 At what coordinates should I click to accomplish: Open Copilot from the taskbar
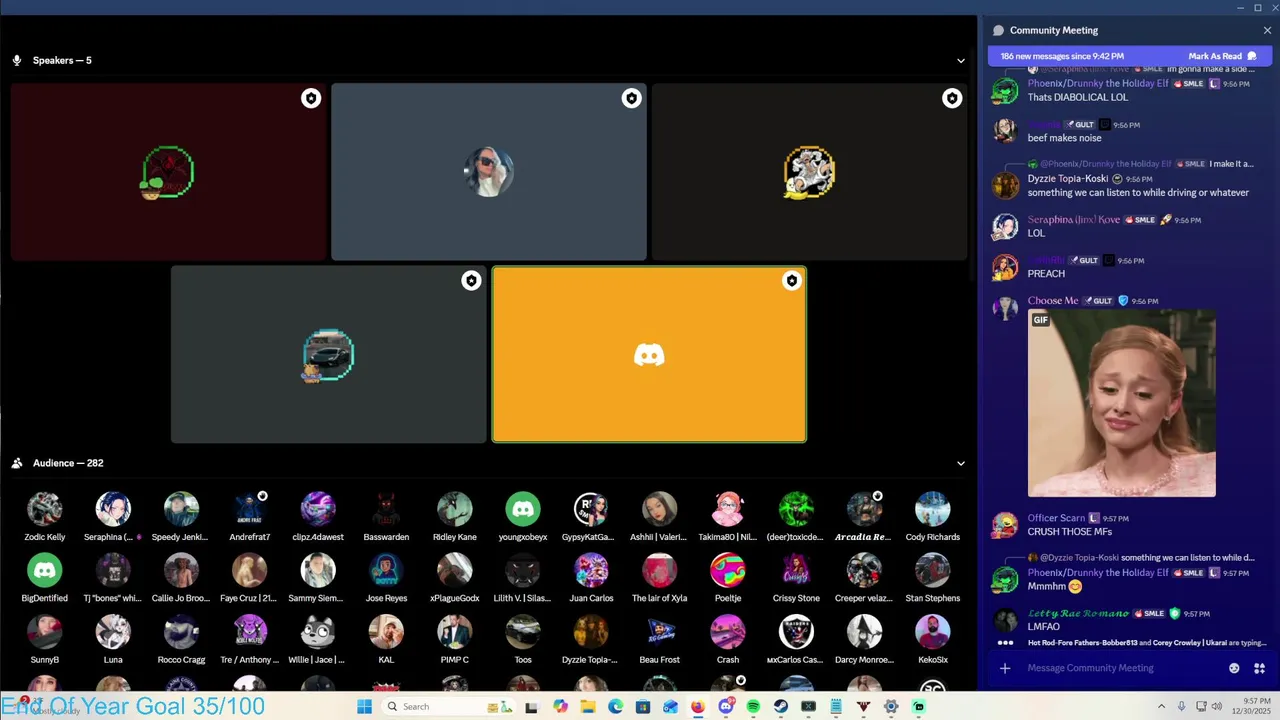560,706
